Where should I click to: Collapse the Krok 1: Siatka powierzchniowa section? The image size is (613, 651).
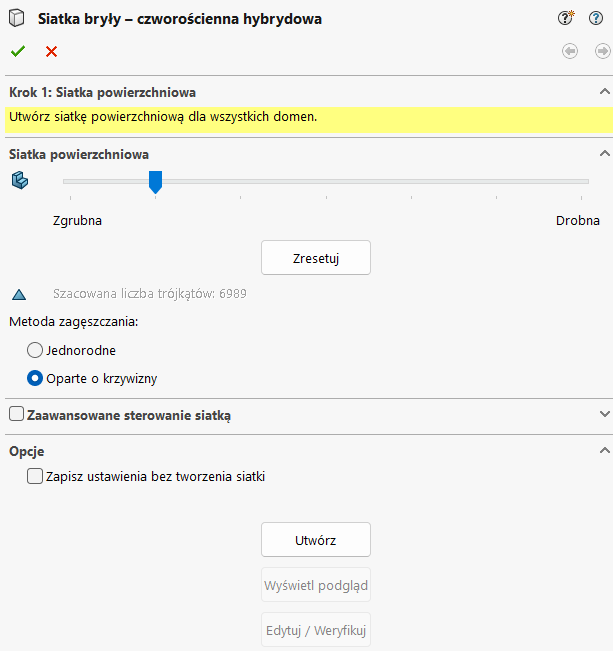pos(603,92)
